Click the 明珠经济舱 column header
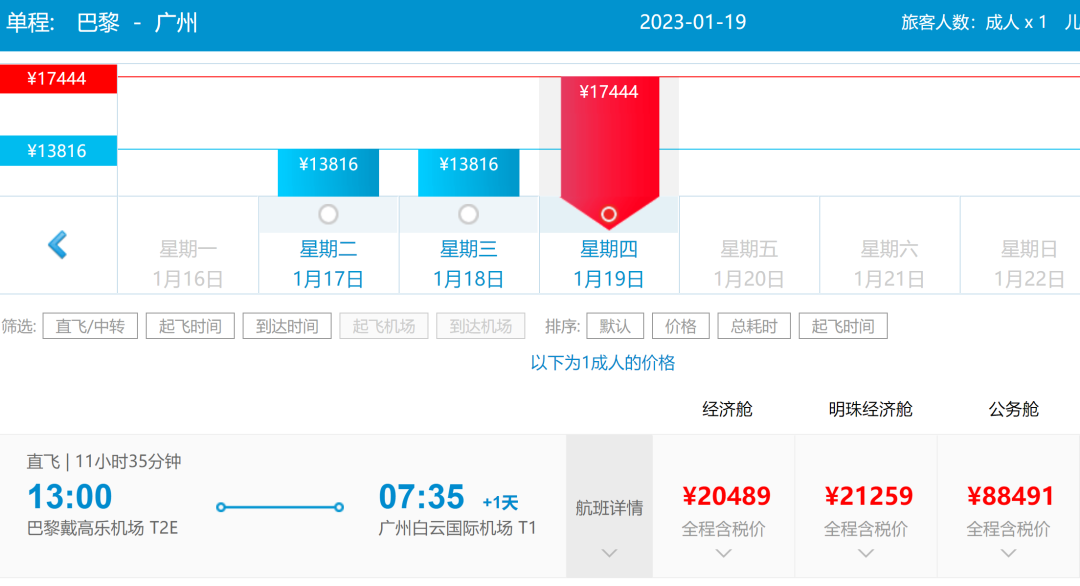This screenshot has width=1080, height=586. tap(870, 409)
